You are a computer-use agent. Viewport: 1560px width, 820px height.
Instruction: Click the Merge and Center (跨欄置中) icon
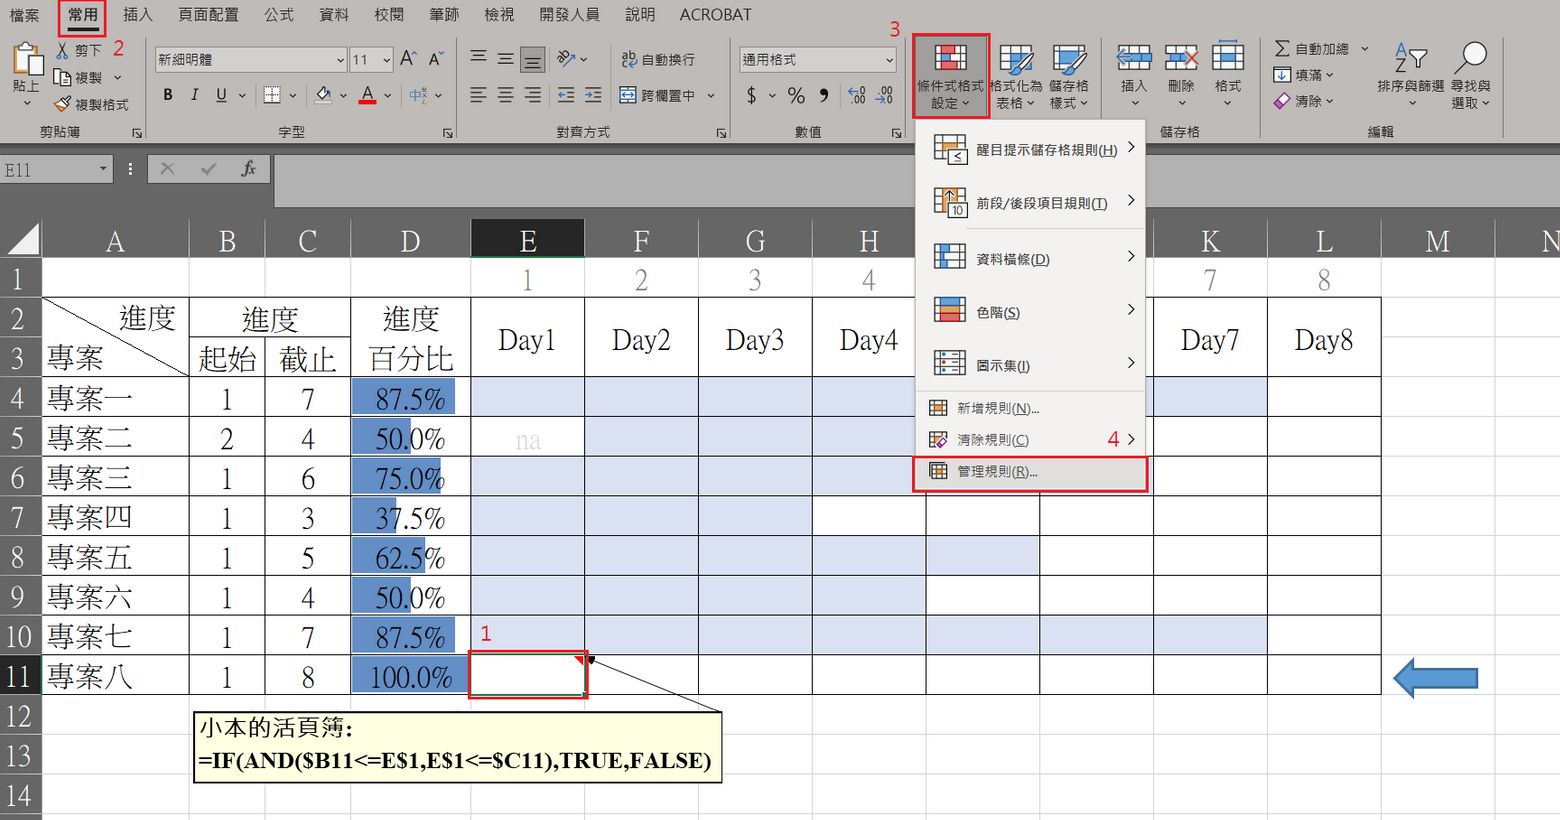(628, 95)
